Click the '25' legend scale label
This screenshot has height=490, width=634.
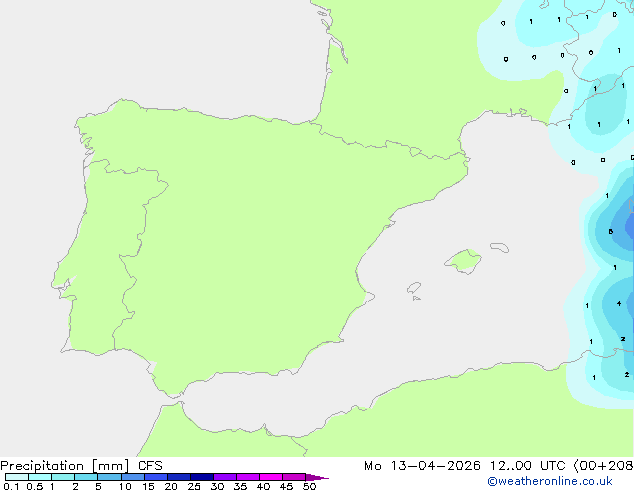194,486
